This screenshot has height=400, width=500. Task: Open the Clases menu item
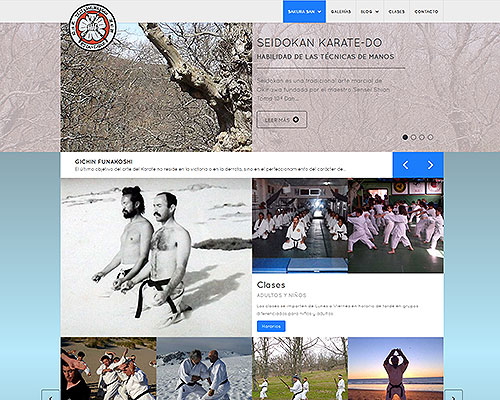tap(396, 12)
